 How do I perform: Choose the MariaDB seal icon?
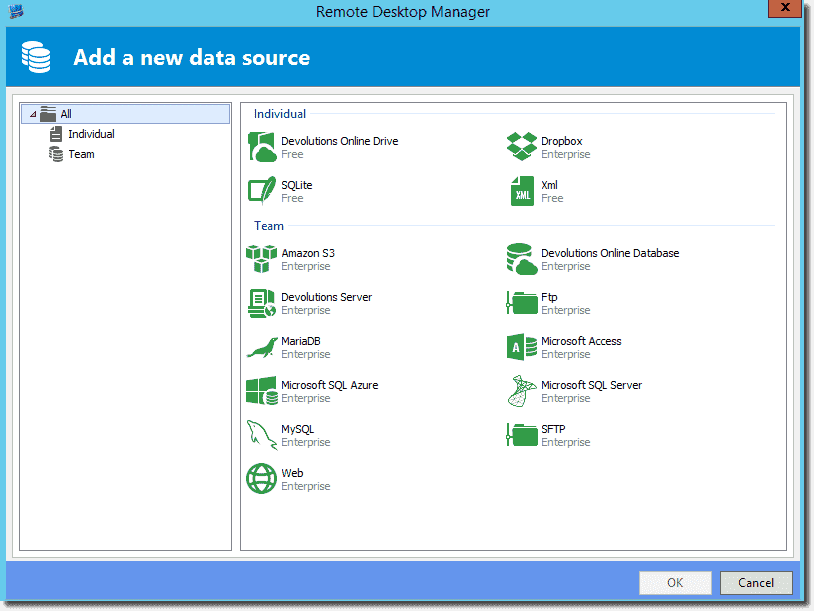click(x=262, y=347)
